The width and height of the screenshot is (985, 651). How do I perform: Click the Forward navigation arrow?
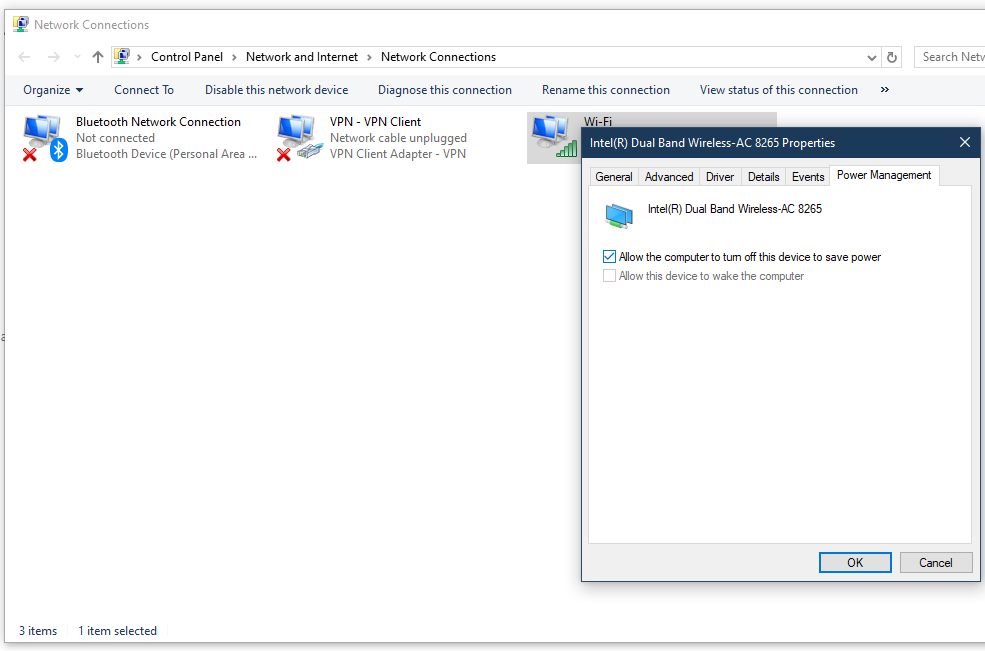[x=54, y=57]
